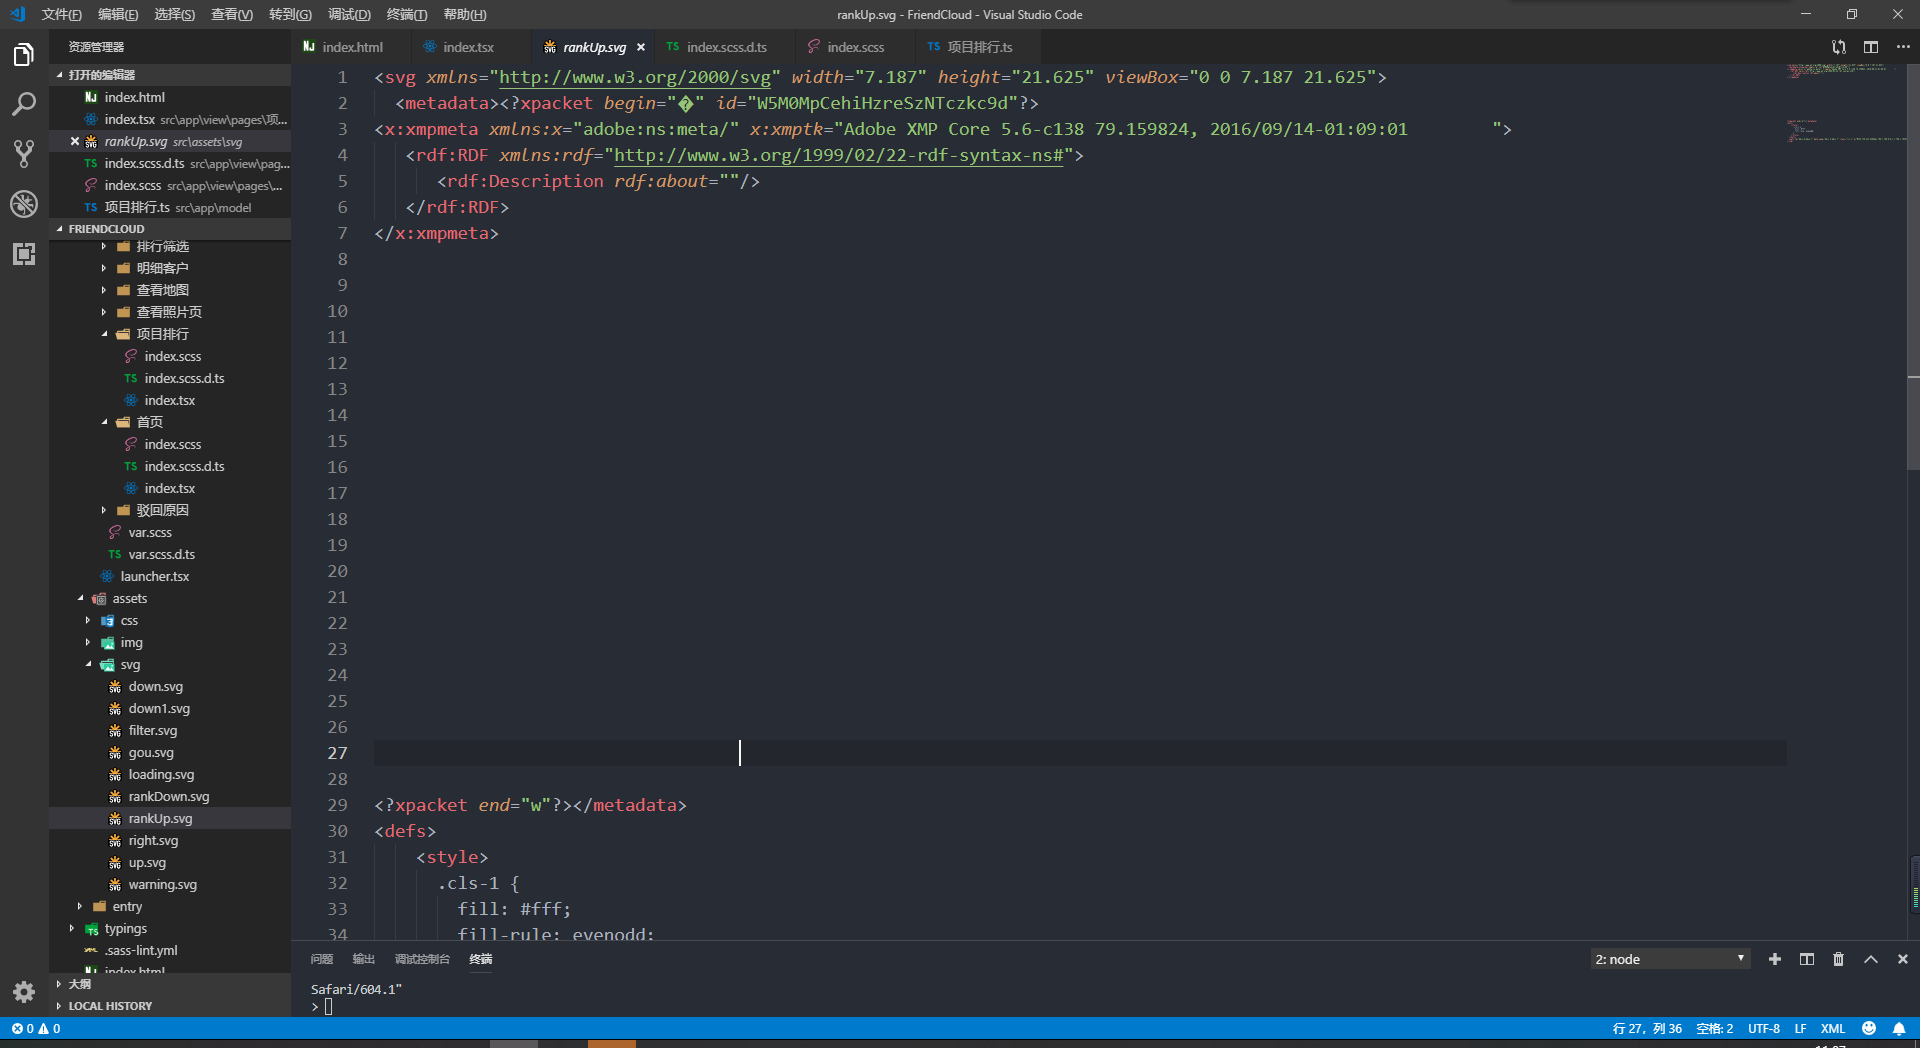Open the Extensions view
Viewport: 1920px width, 1048px height.
pos(24,254)
